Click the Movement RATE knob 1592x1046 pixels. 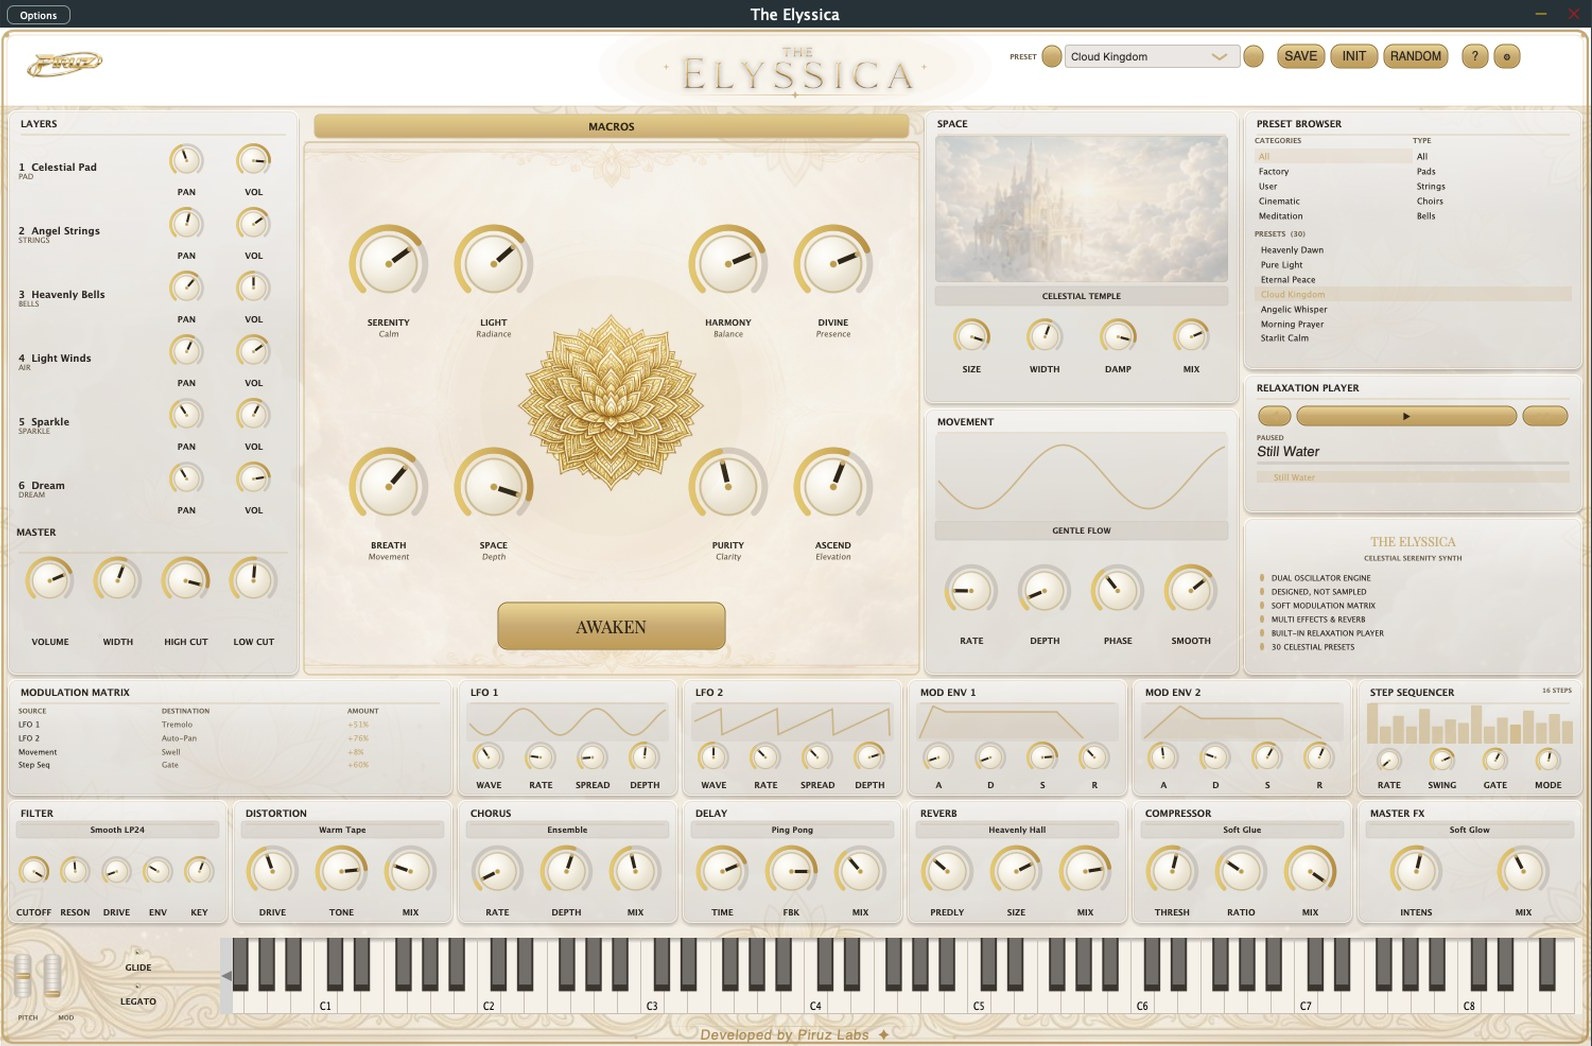click(971, 591)
